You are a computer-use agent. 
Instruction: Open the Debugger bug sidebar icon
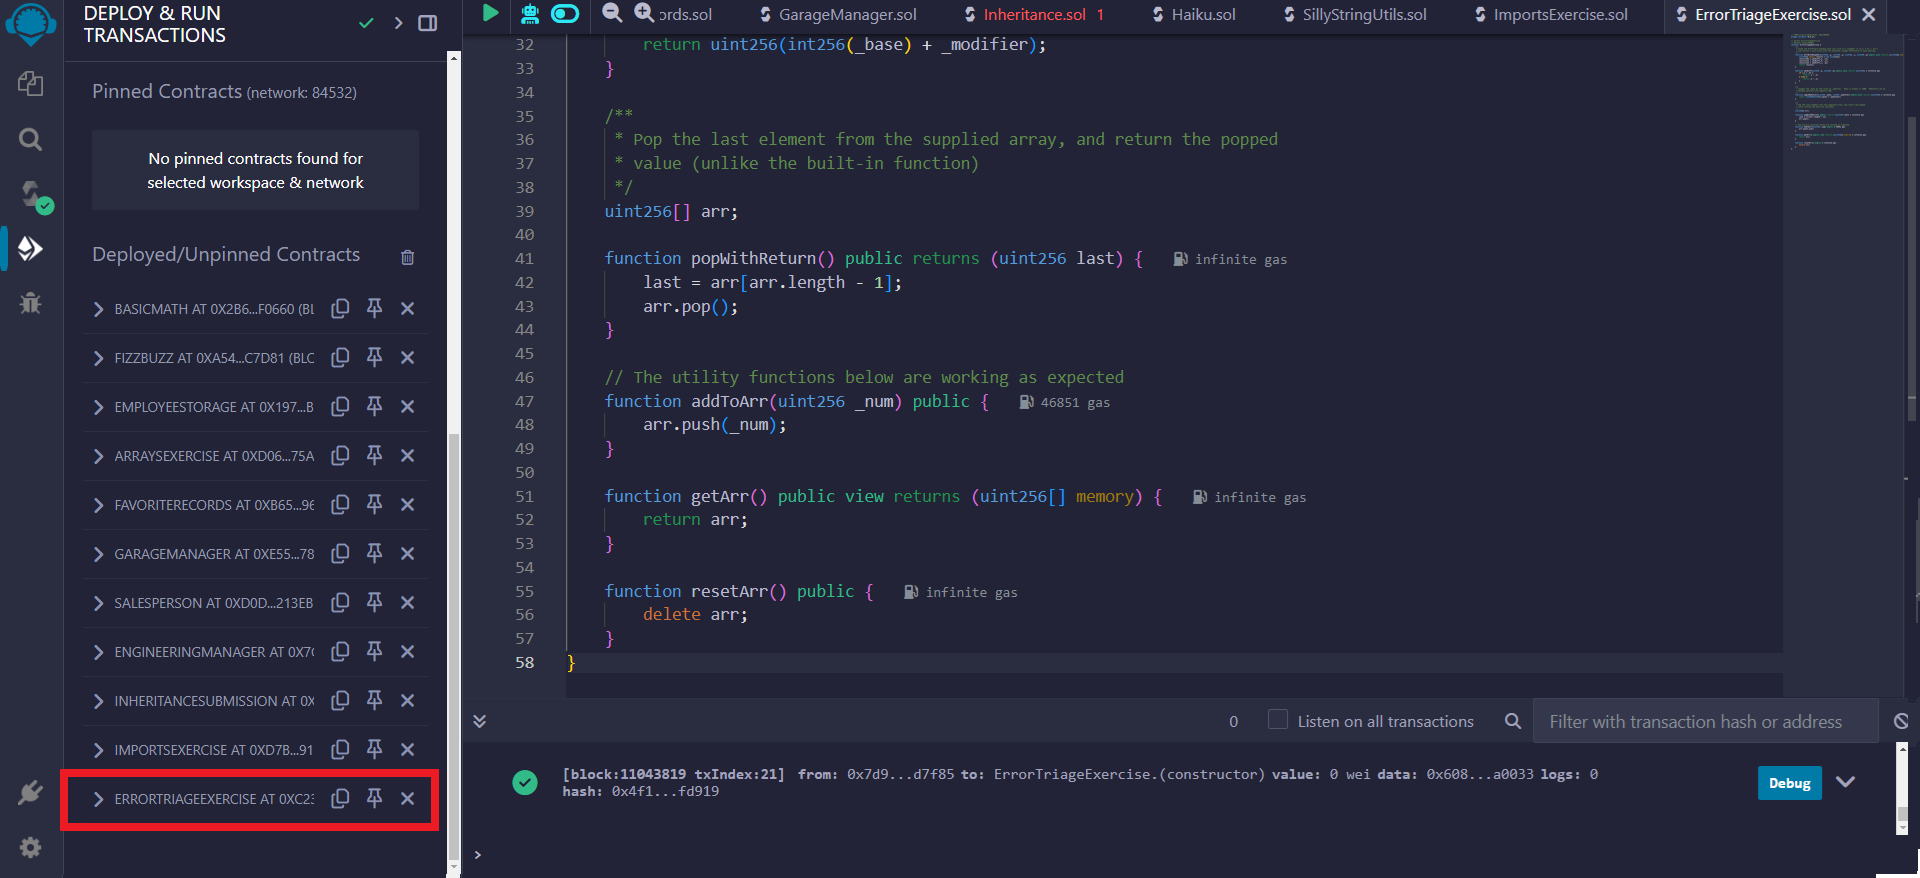pyautogui.click(x=31, y=302)
